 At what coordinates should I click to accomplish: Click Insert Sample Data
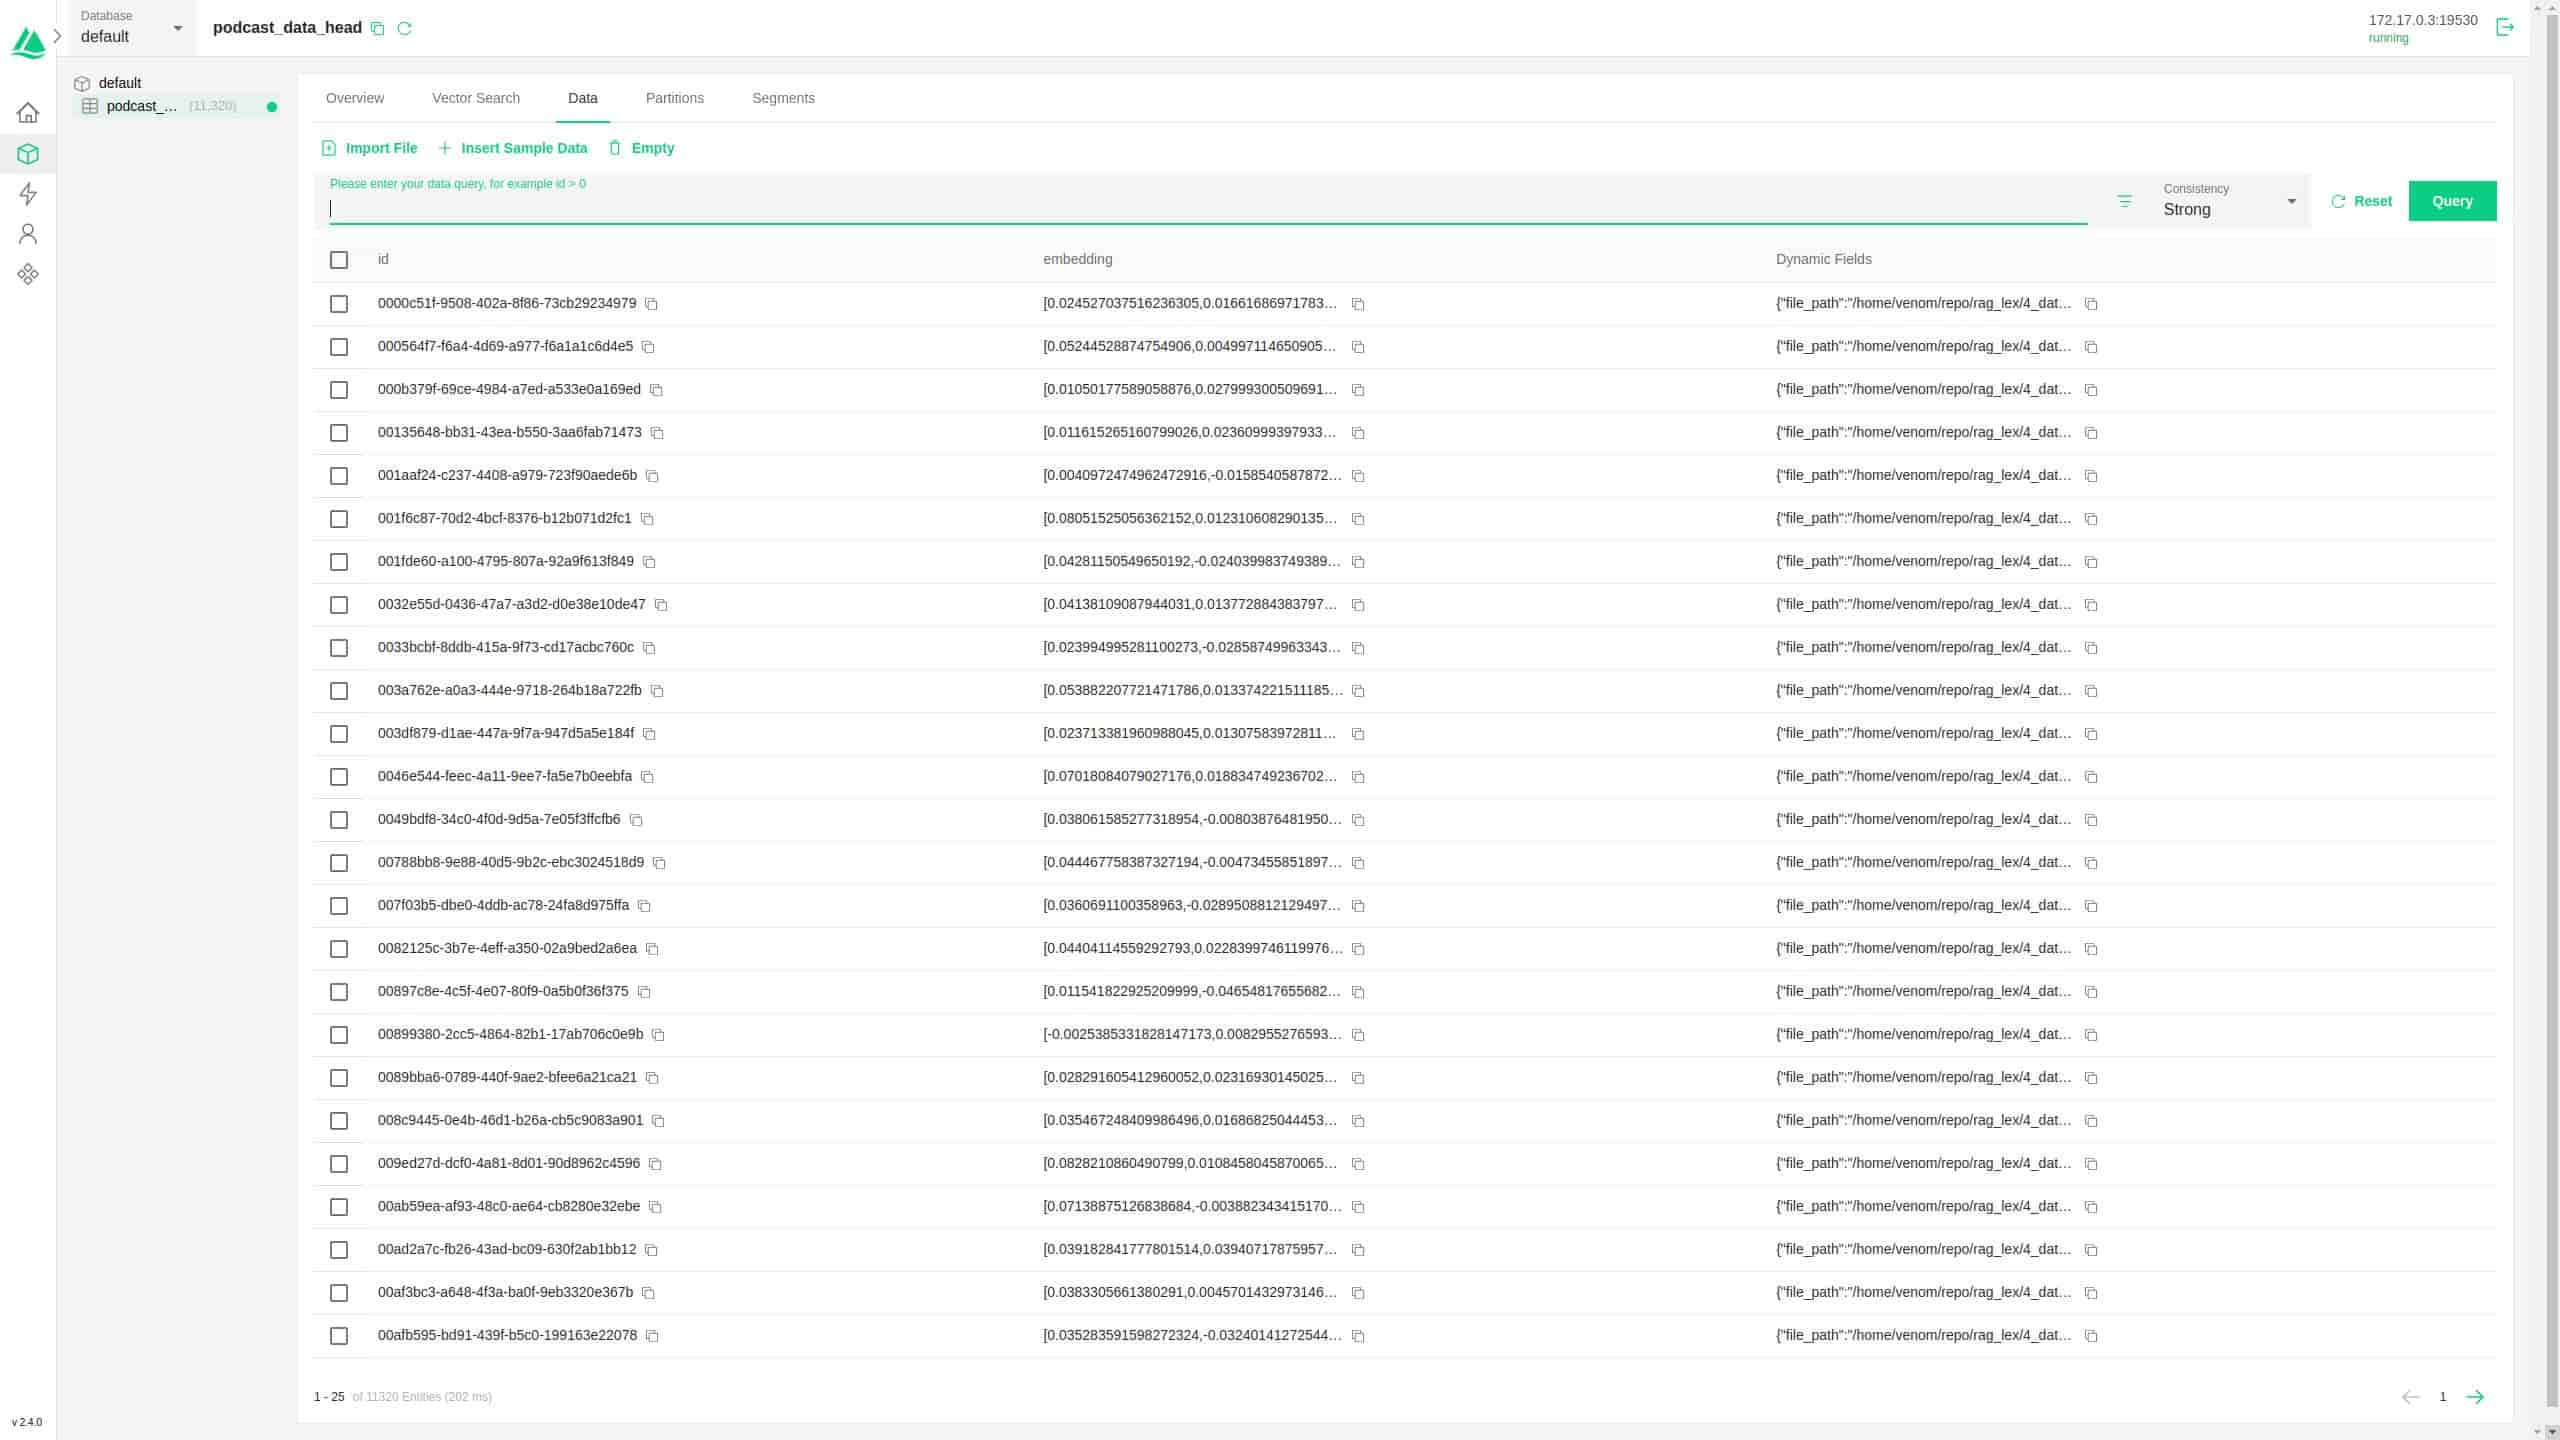tap(513, 148)
